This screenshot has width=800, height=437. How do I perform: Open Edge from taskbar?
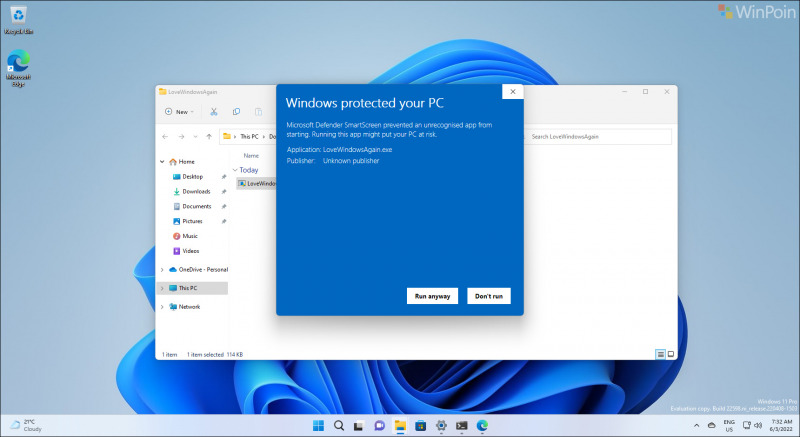pos(482,425)
